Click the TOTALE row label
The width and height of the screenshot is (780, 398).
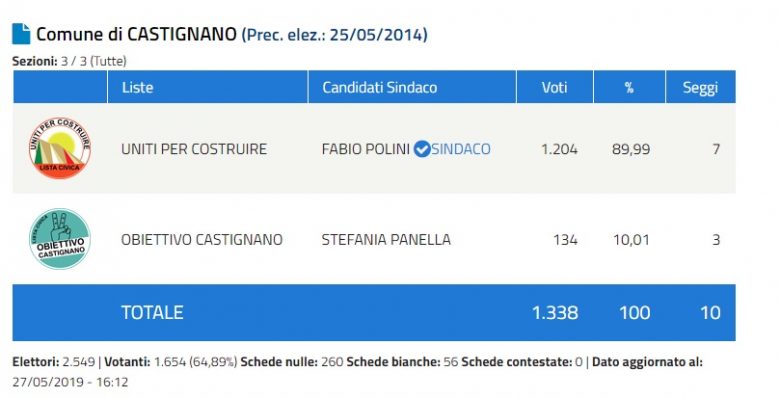coord(152,312)
